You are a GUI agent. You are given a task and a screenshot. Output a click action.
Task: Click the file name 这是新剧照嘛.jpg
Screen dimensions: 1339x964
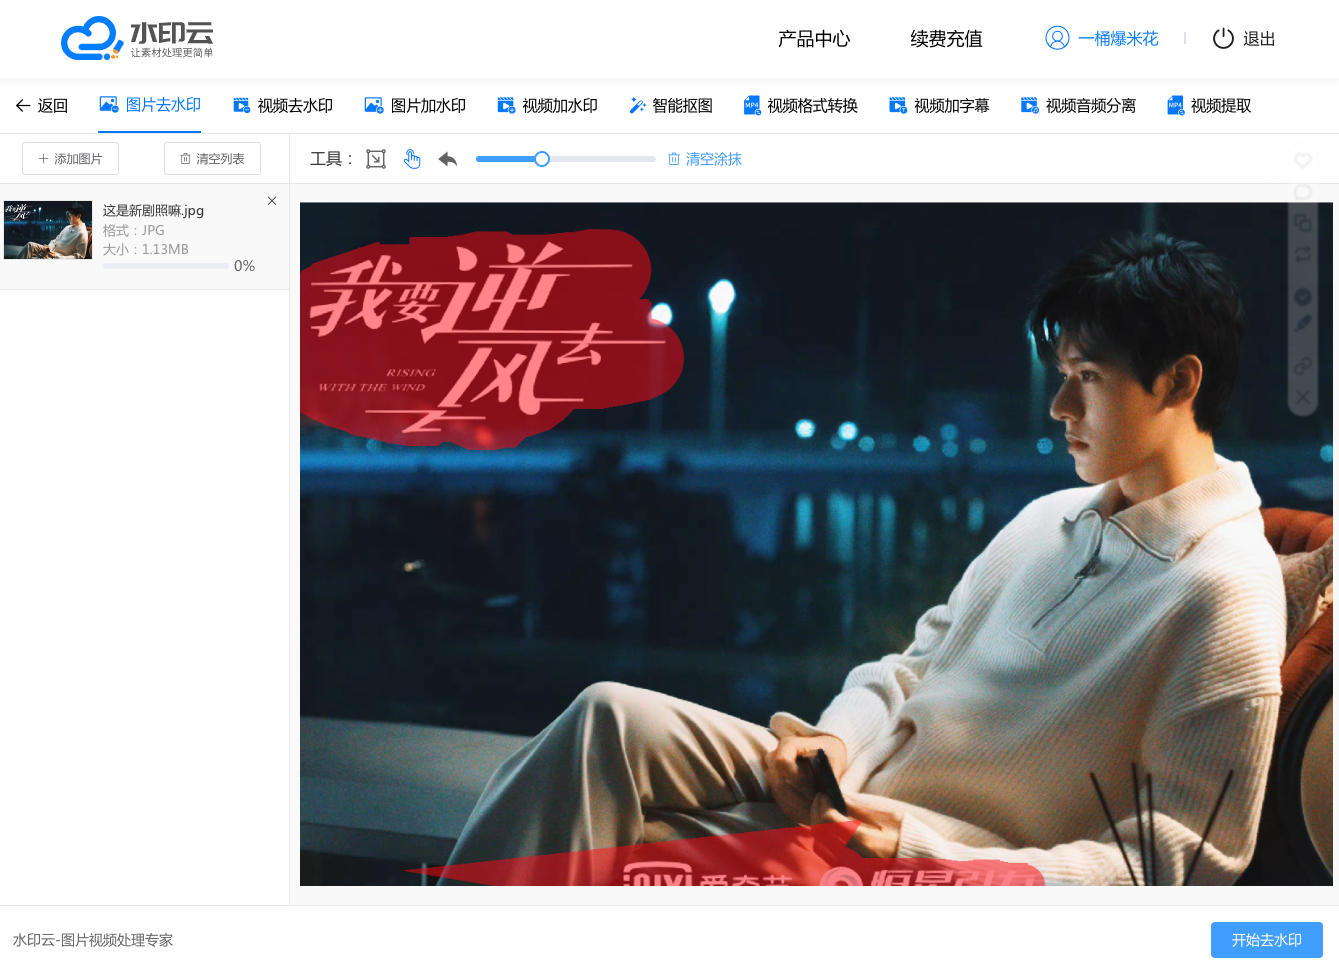click(153, 211)
